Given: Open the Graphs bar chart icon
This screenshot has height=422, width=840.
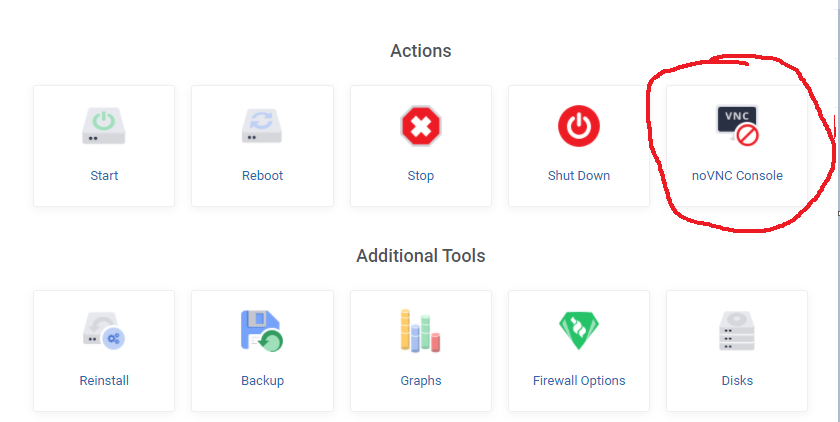Looking at the screenshot, I should point(421,330).
